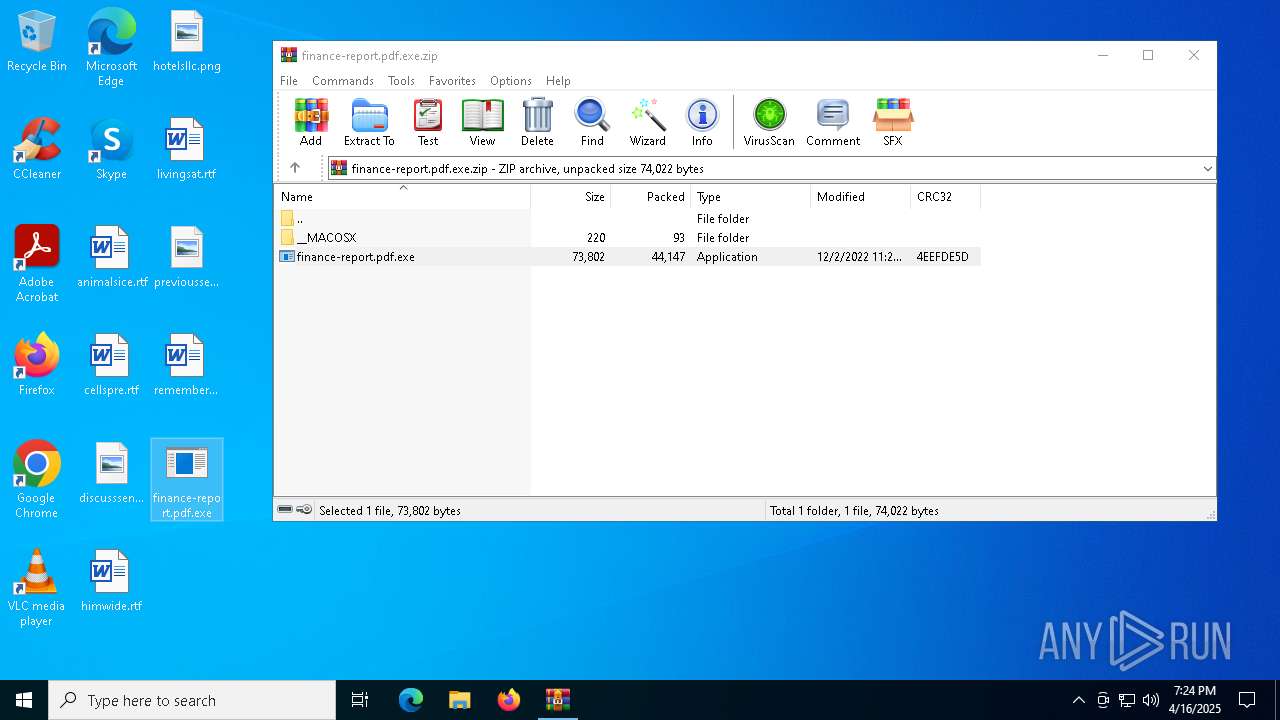Select finance-report.pdf.exe desktop file
Image resolution: width=1280 pixels, height=720 pixels.
[x=187, y=480]
